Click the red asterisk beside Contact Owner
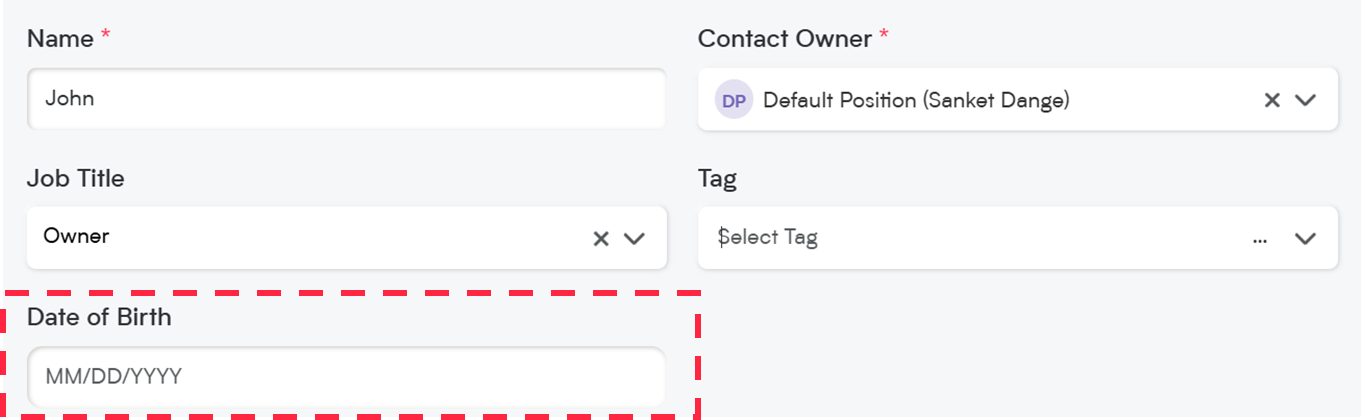This screenshot has height=420, width=1361. tap(883, 36)
